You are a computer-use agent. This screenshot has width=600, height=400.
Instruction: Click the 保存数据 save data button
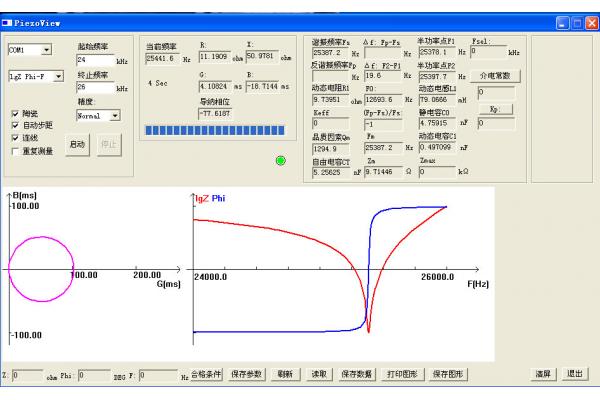tap(357, 374)
